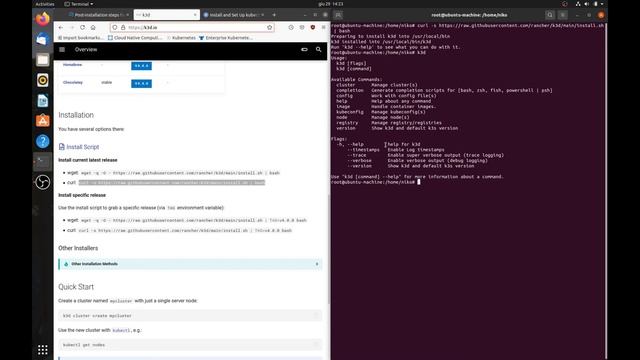Reload the k3d.io page
Viewport: 640px width, 360px height.
(x=82, y=27)
